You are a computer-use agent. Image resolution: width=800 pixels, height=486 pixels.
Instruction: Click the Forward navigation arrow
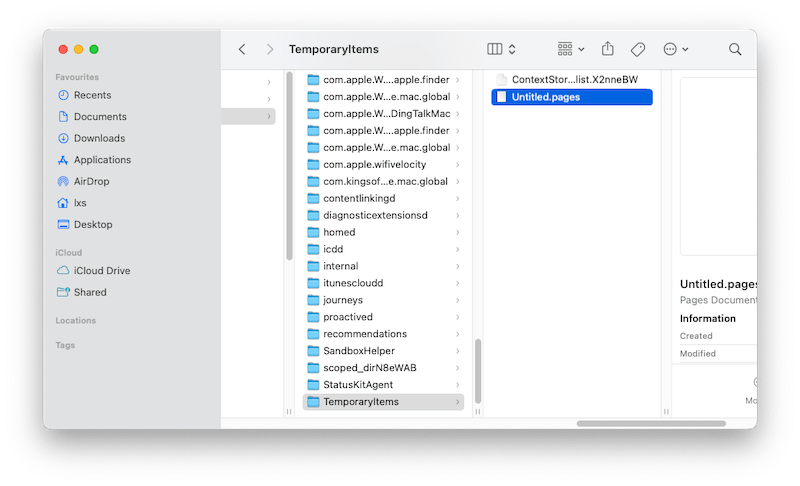[270, 49]
